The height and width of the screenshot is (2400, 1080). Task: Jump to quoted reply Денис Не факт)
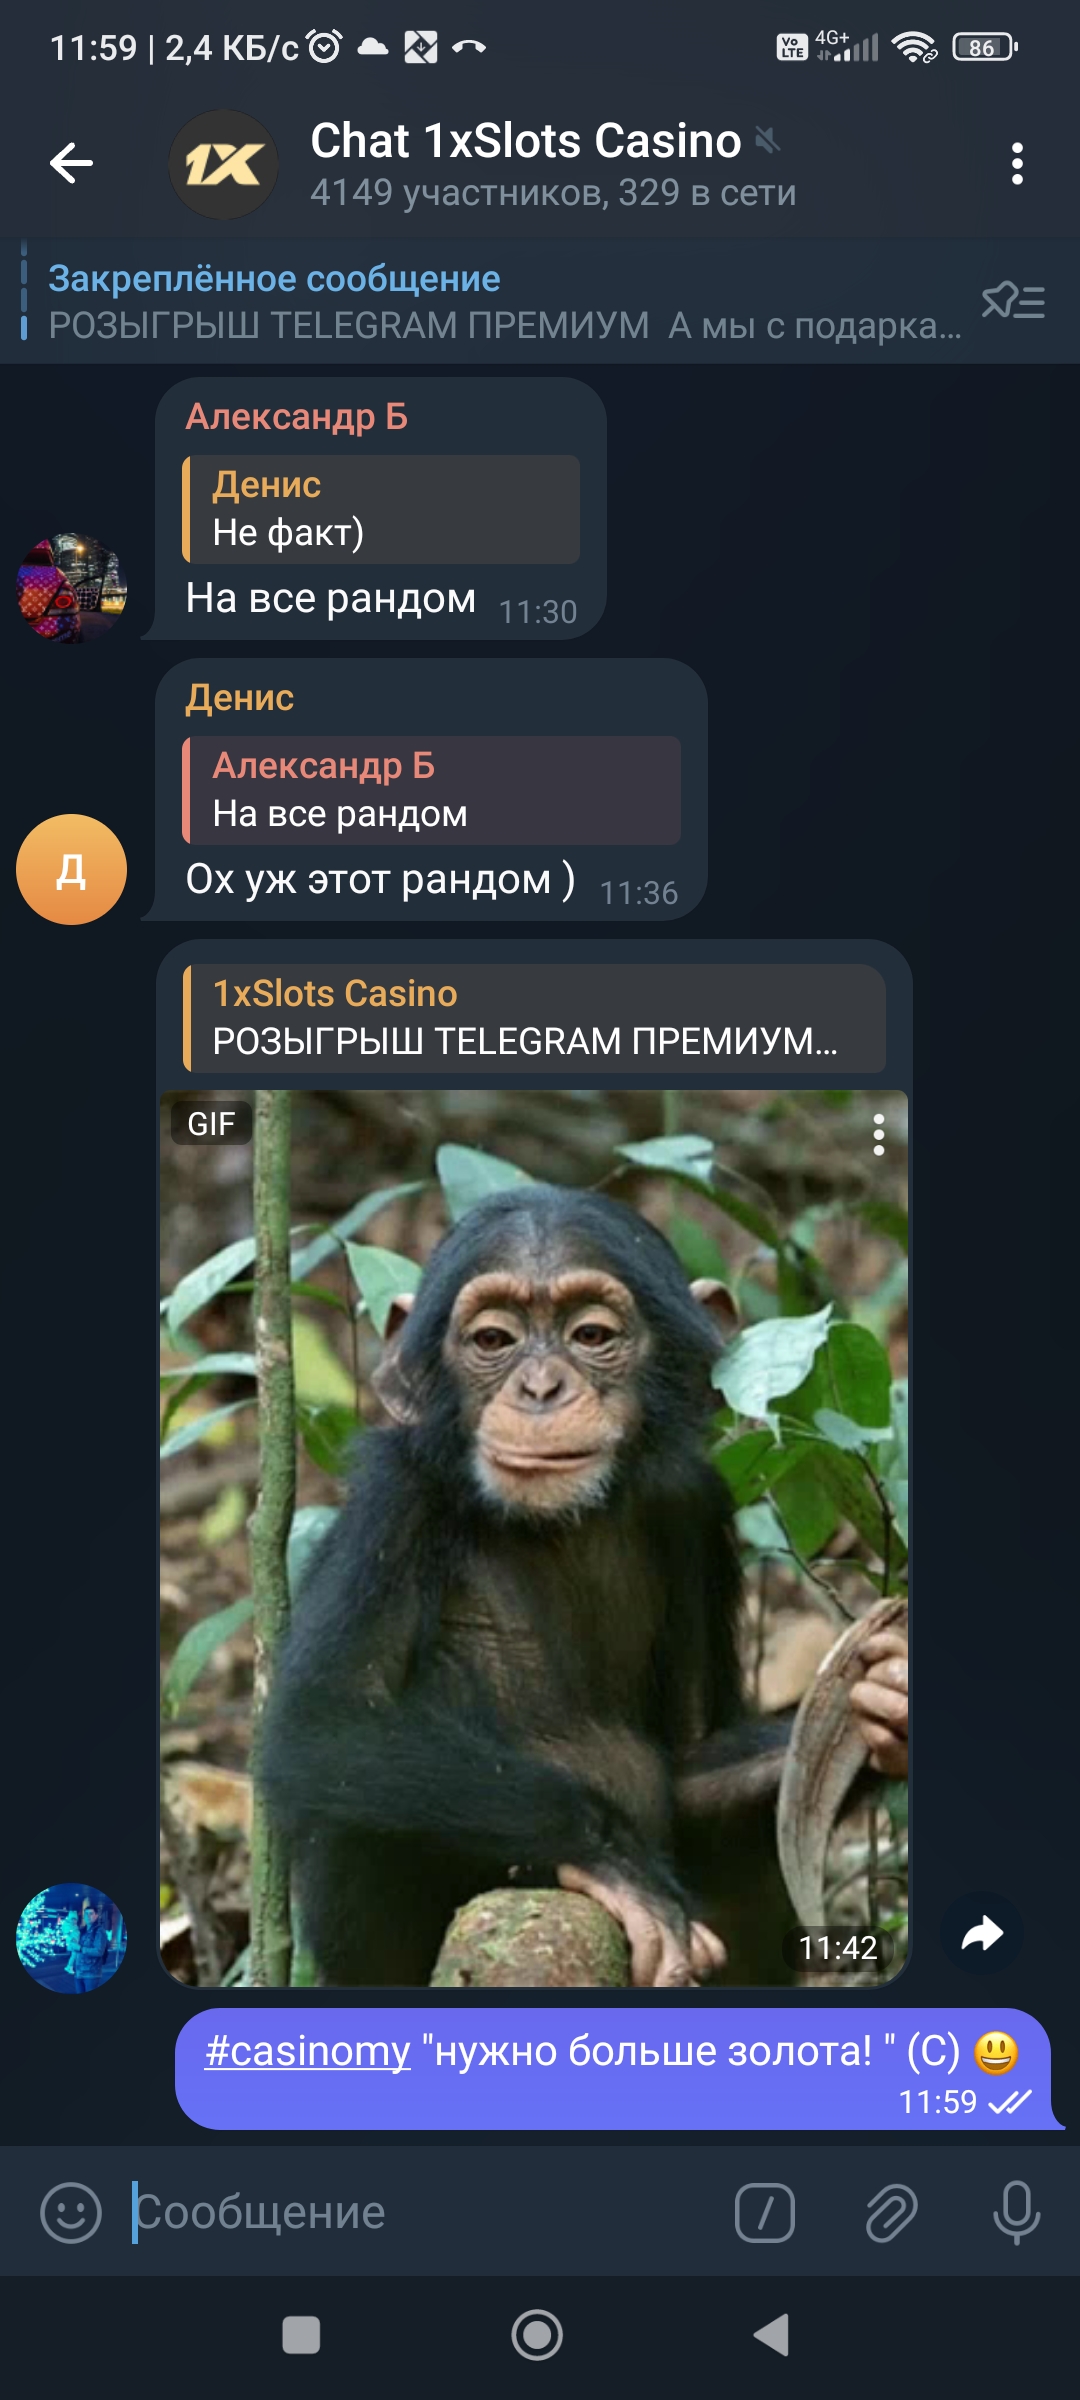pos(382,509)
